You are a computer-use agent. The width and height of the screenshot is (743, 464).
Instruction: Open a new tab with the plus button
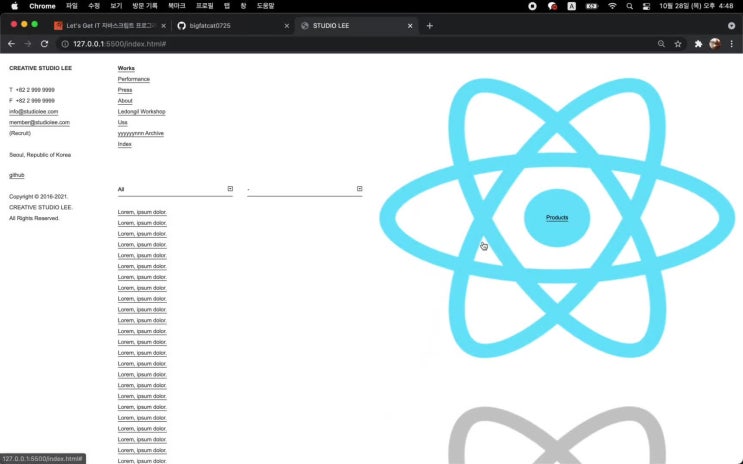tap(430, 26)
